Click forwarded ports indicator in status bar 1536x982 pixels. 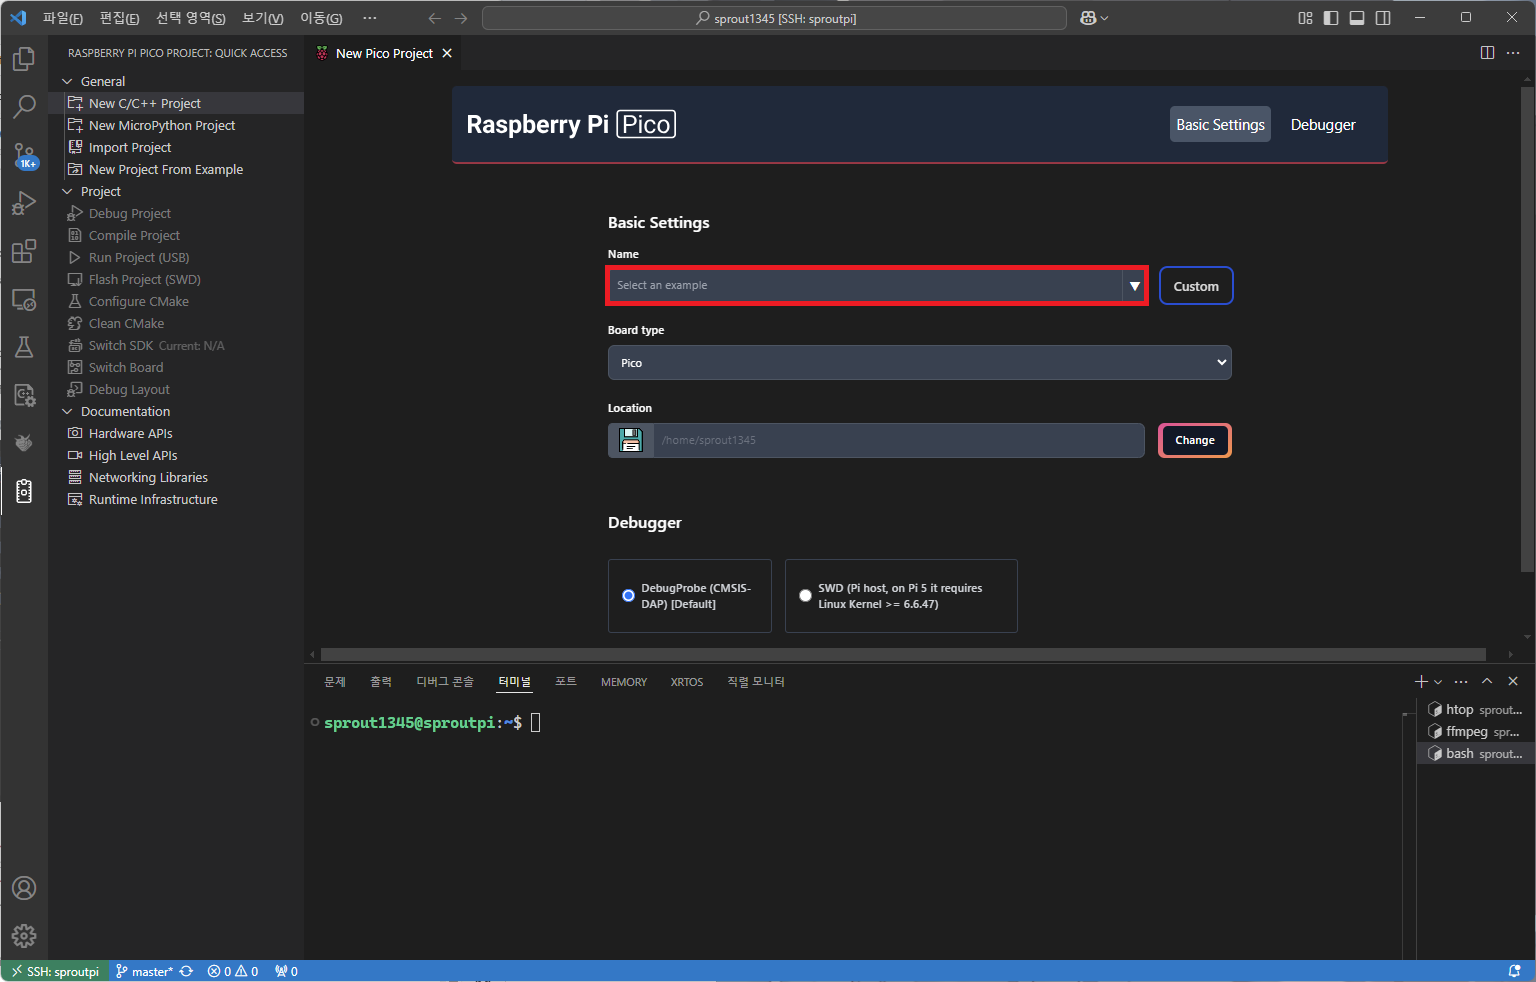286,971
